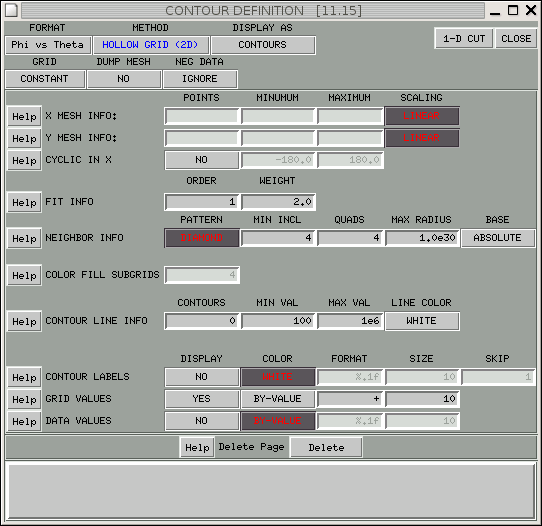Switch BASE from ABSOLUTE

click(x=498, y=238)
